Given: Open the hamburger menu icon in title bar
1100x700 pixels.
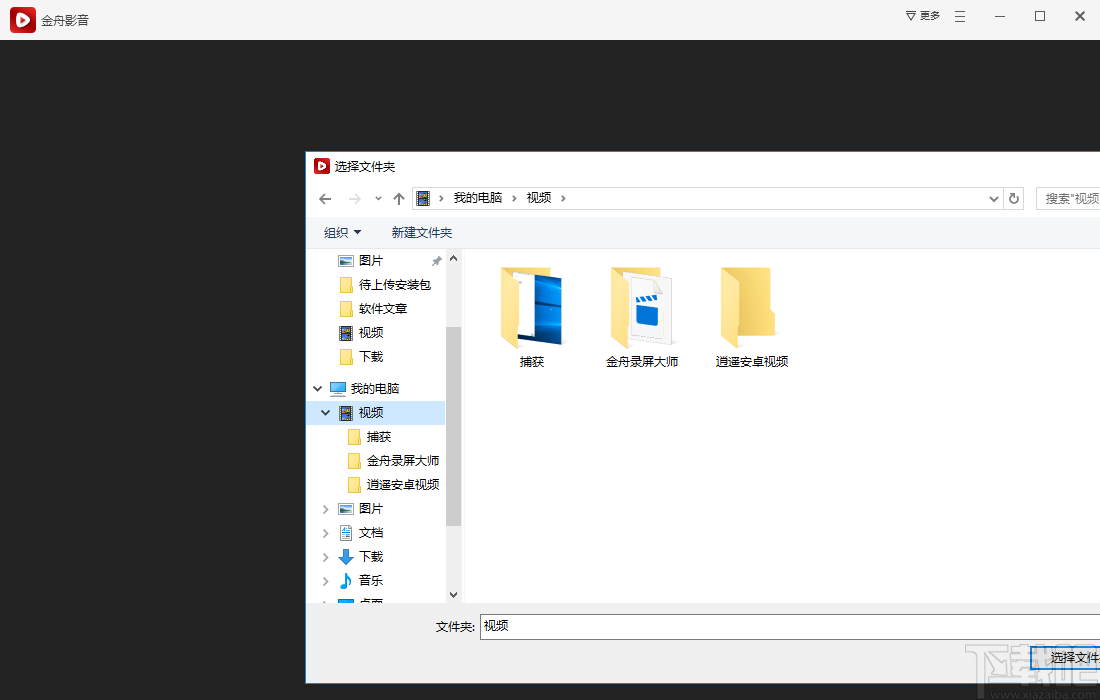Looking at the screenshot, I should [x=958, y=16].
